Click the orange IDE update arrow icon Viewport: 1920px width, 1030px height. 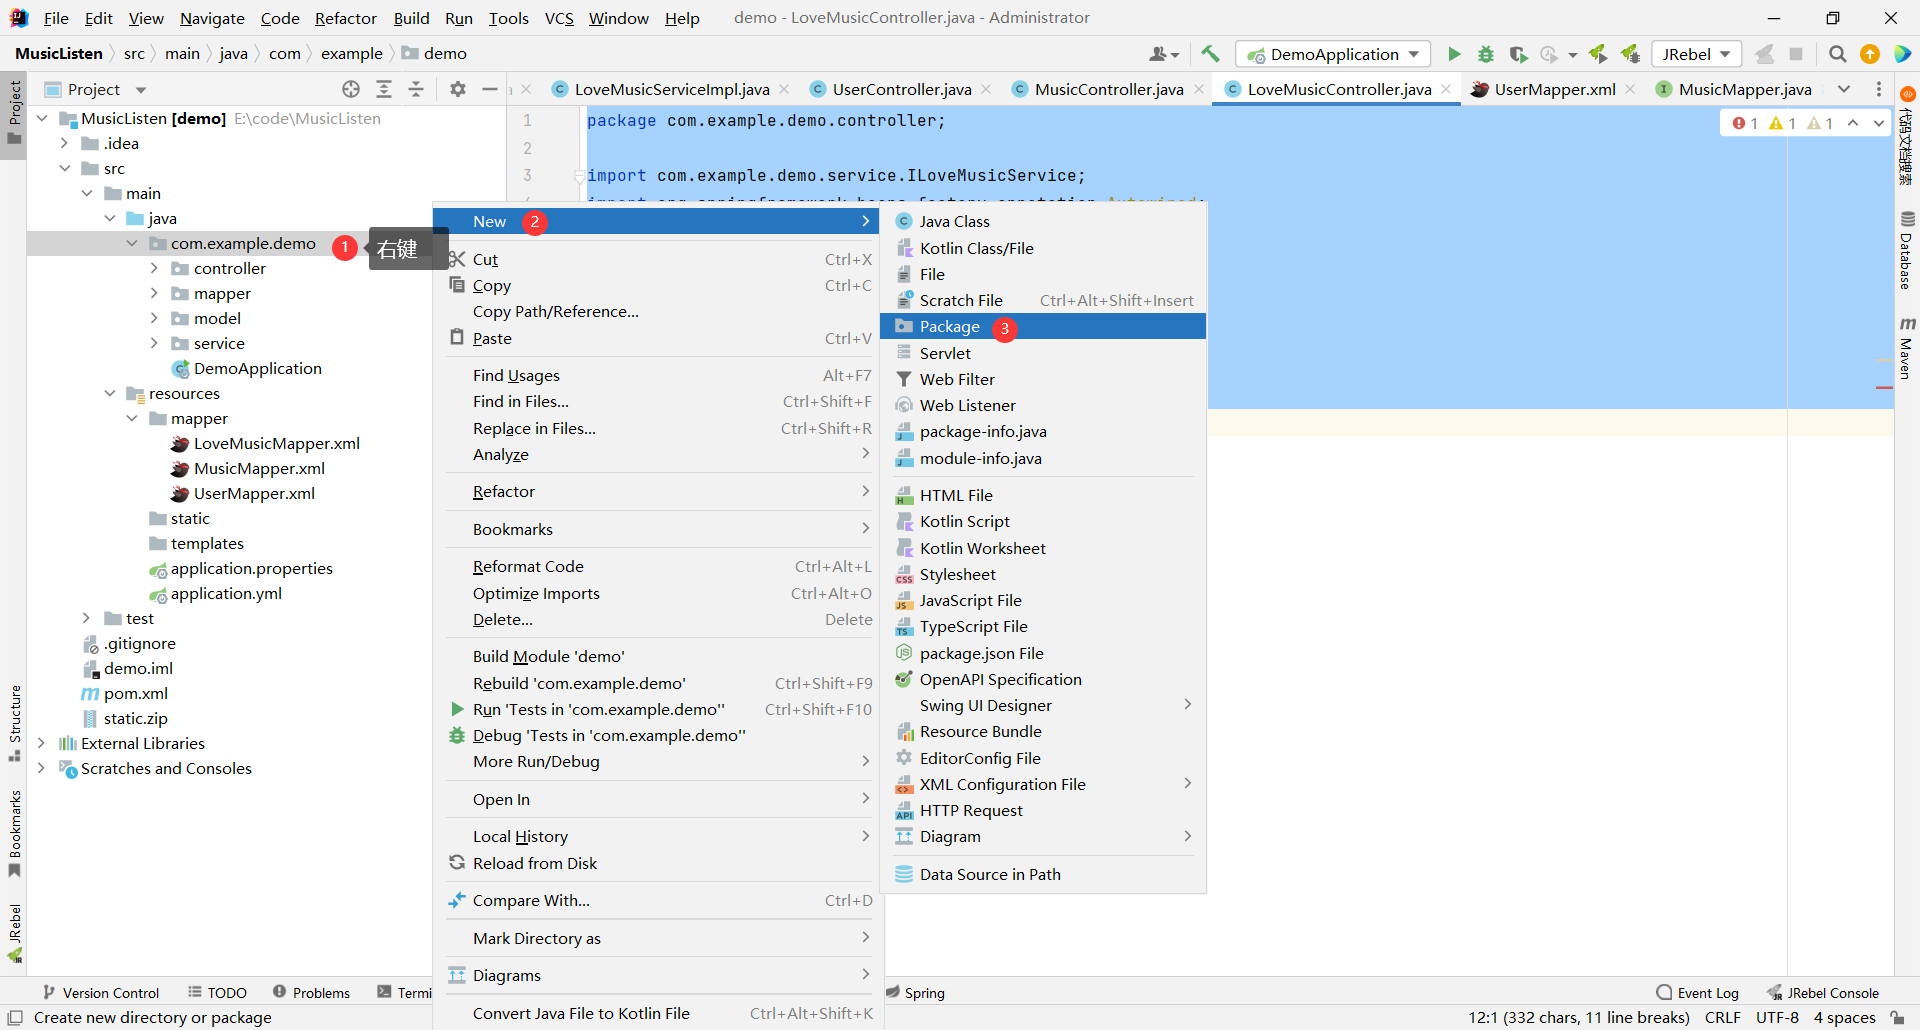1869,54
